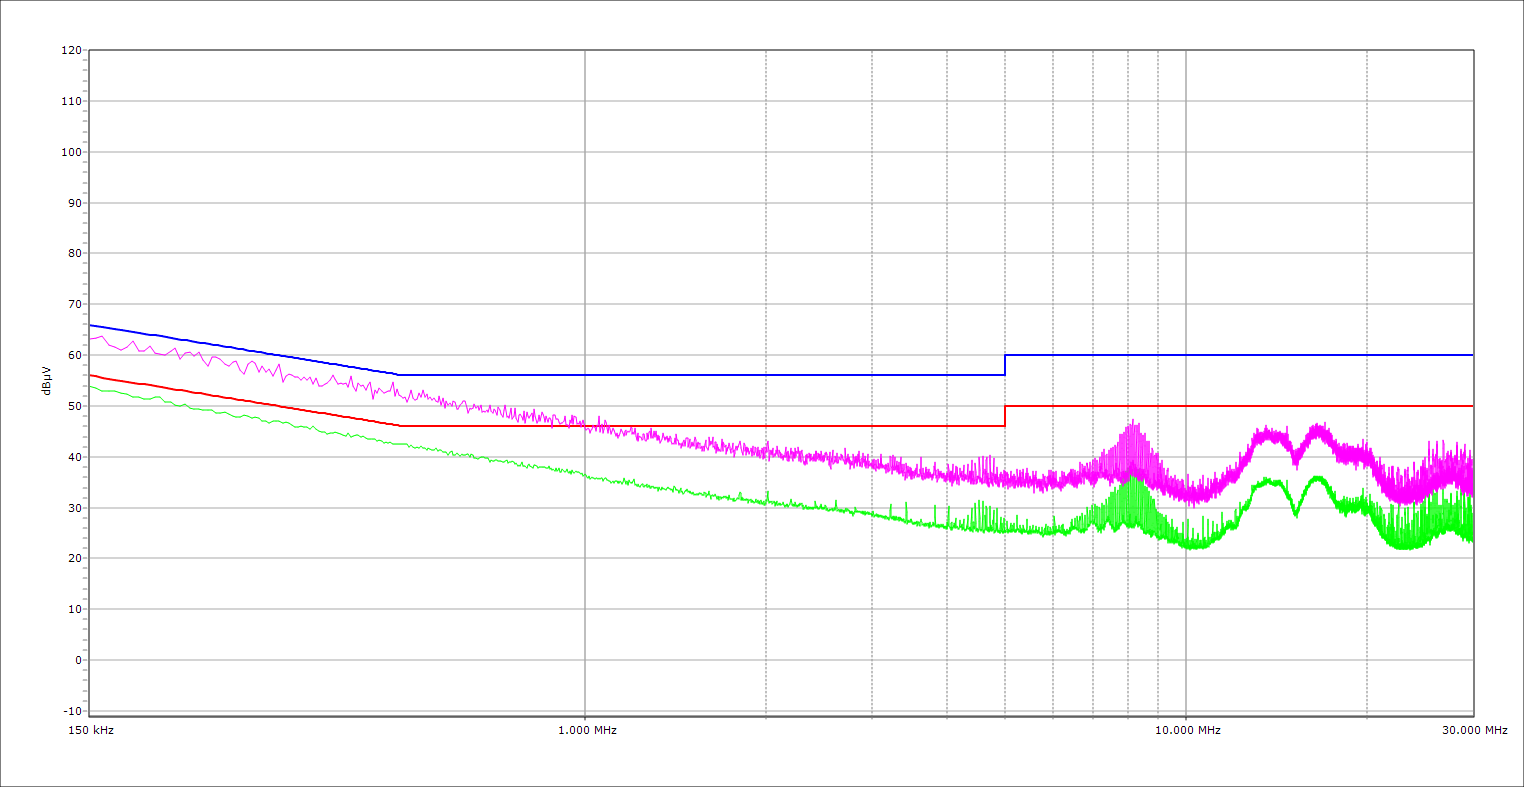1524x787 pixels.
Task: Click the 1.000 MHz x-axis label
Action: tap(587, 730)
